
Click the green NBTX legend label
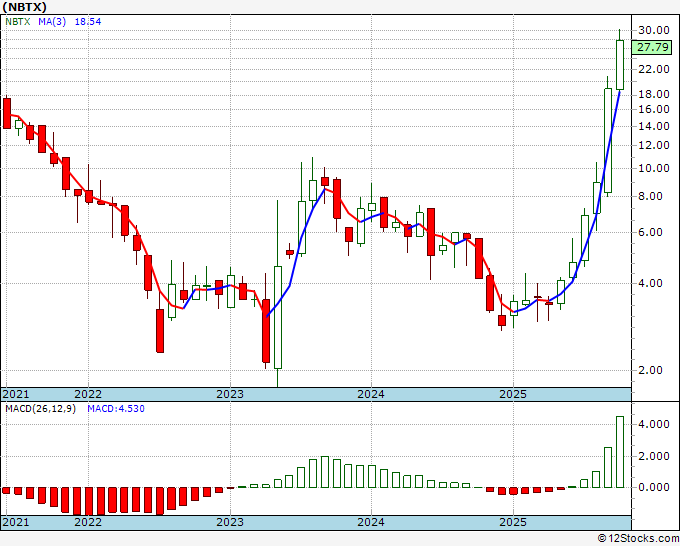[18, 21]
